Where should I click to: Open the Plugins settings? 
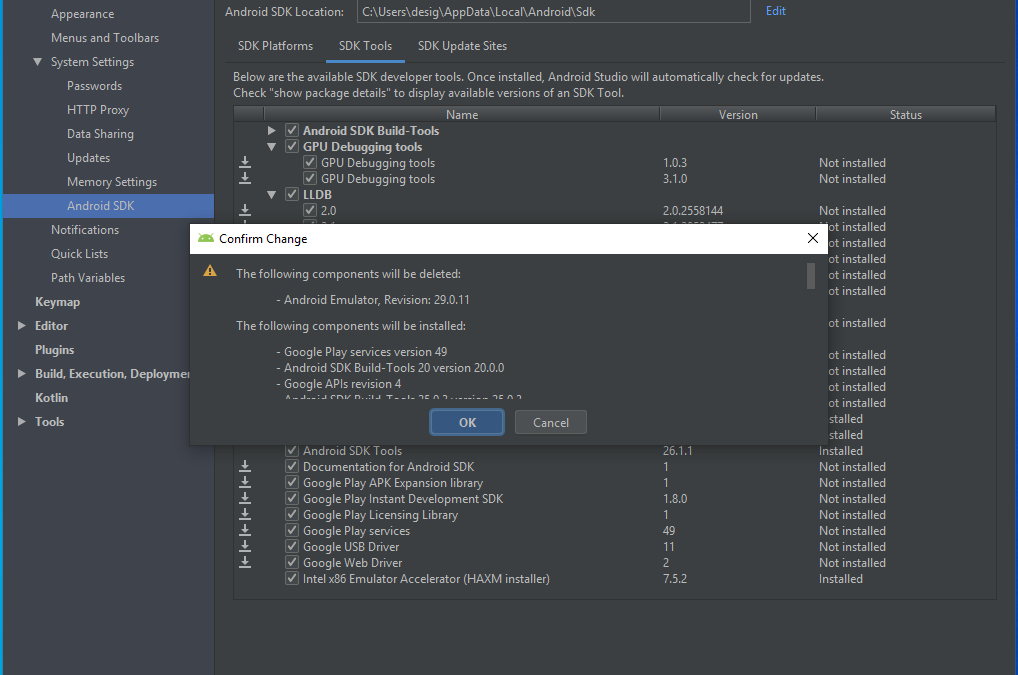click(x=55, y=350)
